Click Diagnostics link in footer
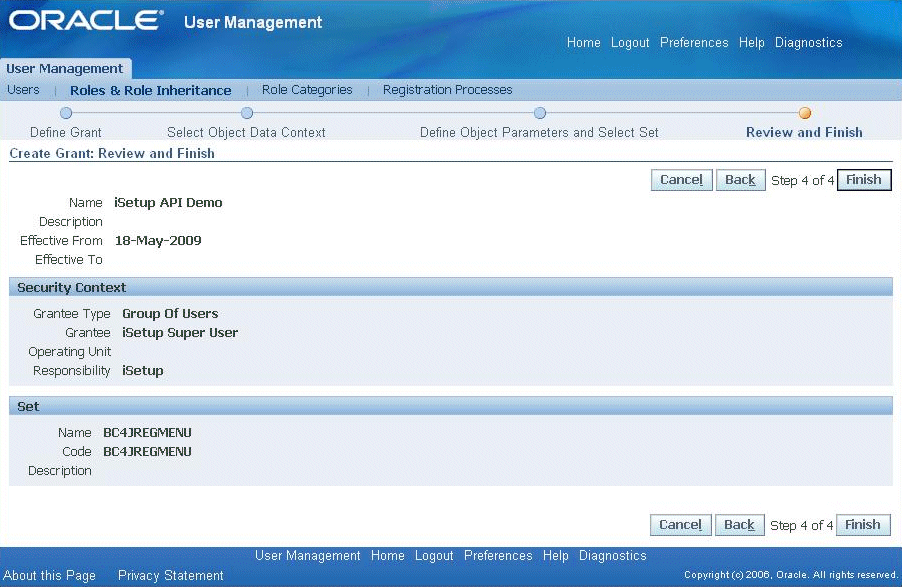902x587 pixels. pos(613,555)
